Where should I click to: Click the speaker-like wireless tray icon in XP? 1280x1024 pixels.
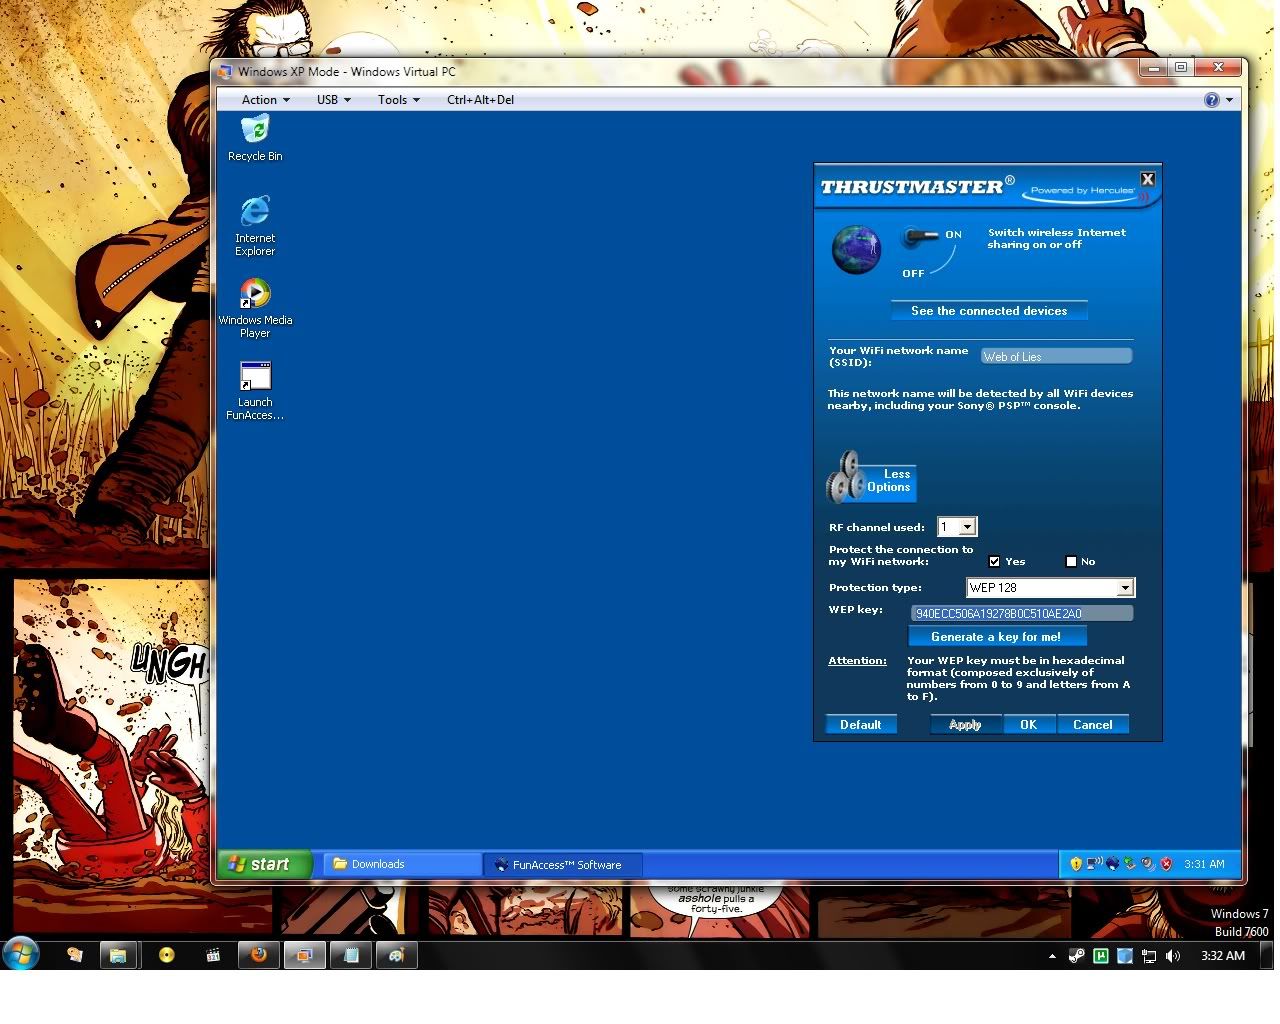click(1148, 864)
